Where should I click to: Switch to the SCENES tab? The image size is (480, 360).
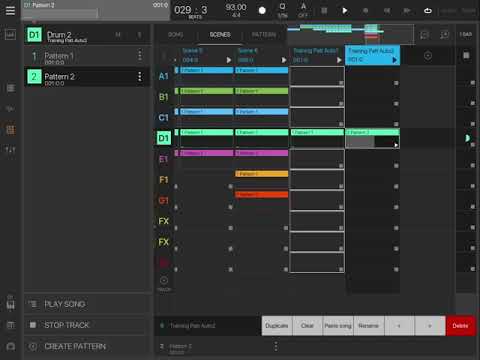point(220,35)
